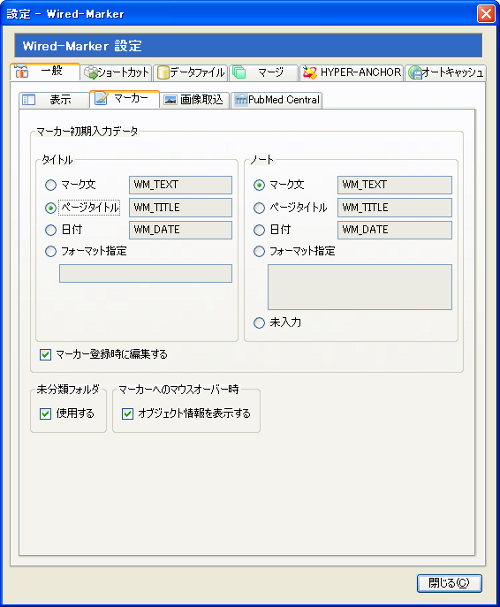Open the ショートカット tab icon

pos(91,73)
